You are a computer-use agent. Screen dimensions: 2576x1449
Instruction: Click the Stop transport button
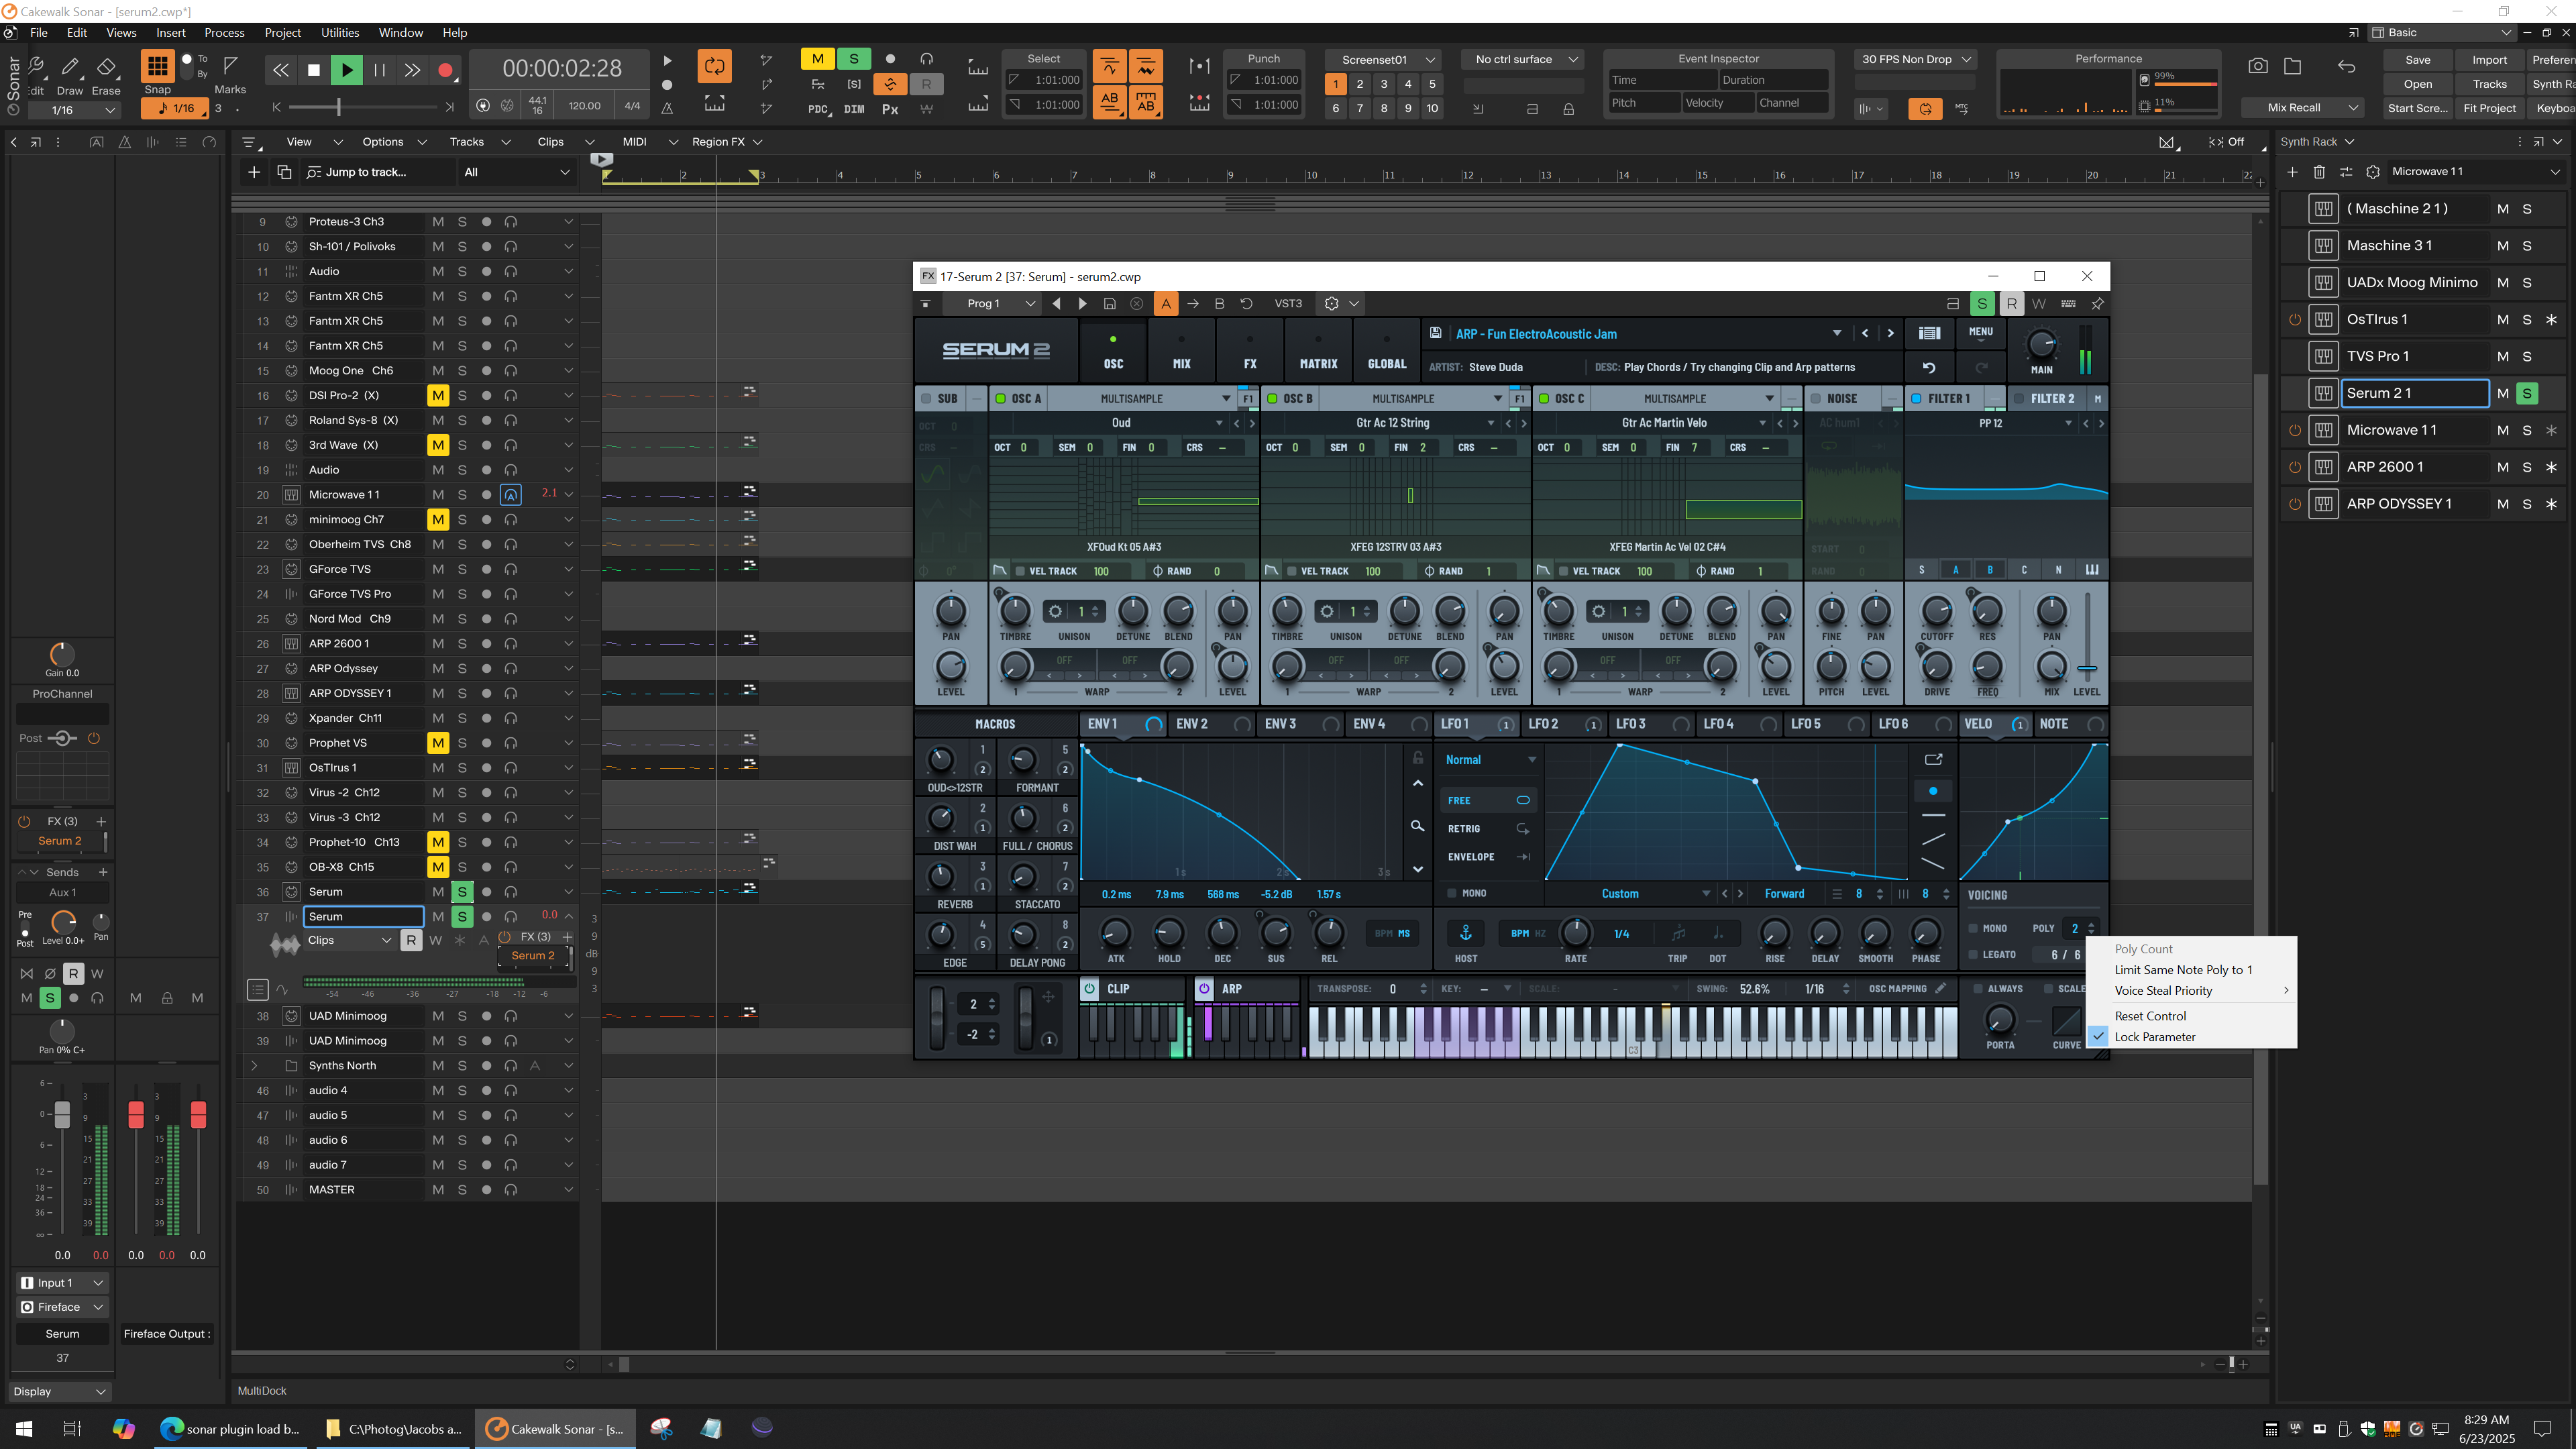(x=313, y=70)
